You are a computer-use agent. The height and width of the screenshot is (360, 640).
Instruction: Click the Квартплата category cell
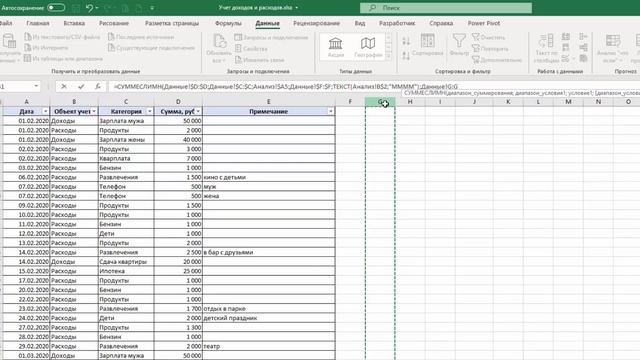(126, 158)
